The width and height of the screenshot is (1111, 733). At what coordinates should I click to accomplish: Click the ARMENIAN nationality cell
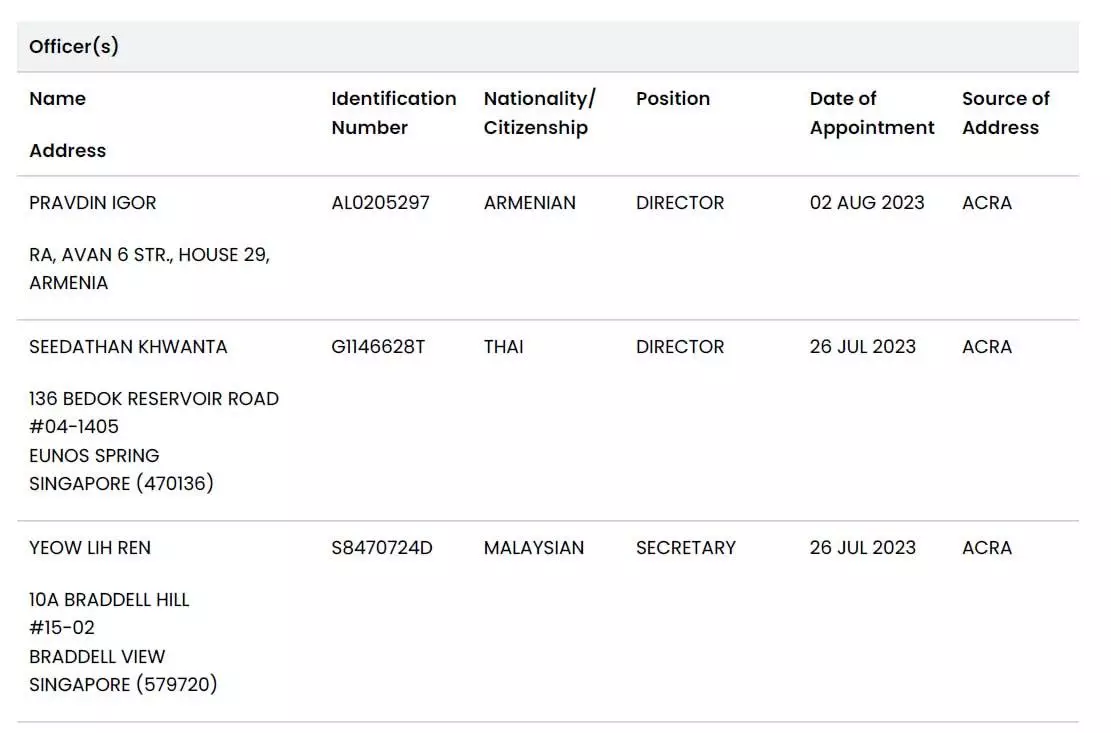[530, 203]
